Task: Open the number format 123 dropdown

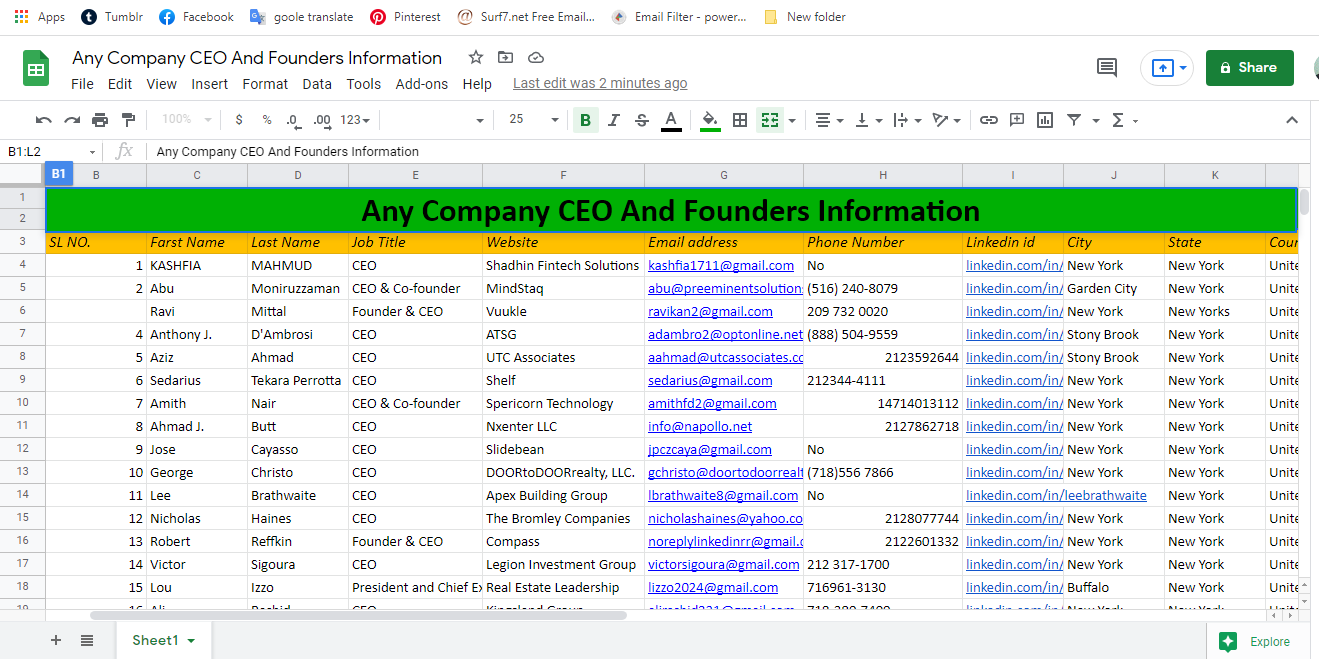Action: (x=355, y=120)
